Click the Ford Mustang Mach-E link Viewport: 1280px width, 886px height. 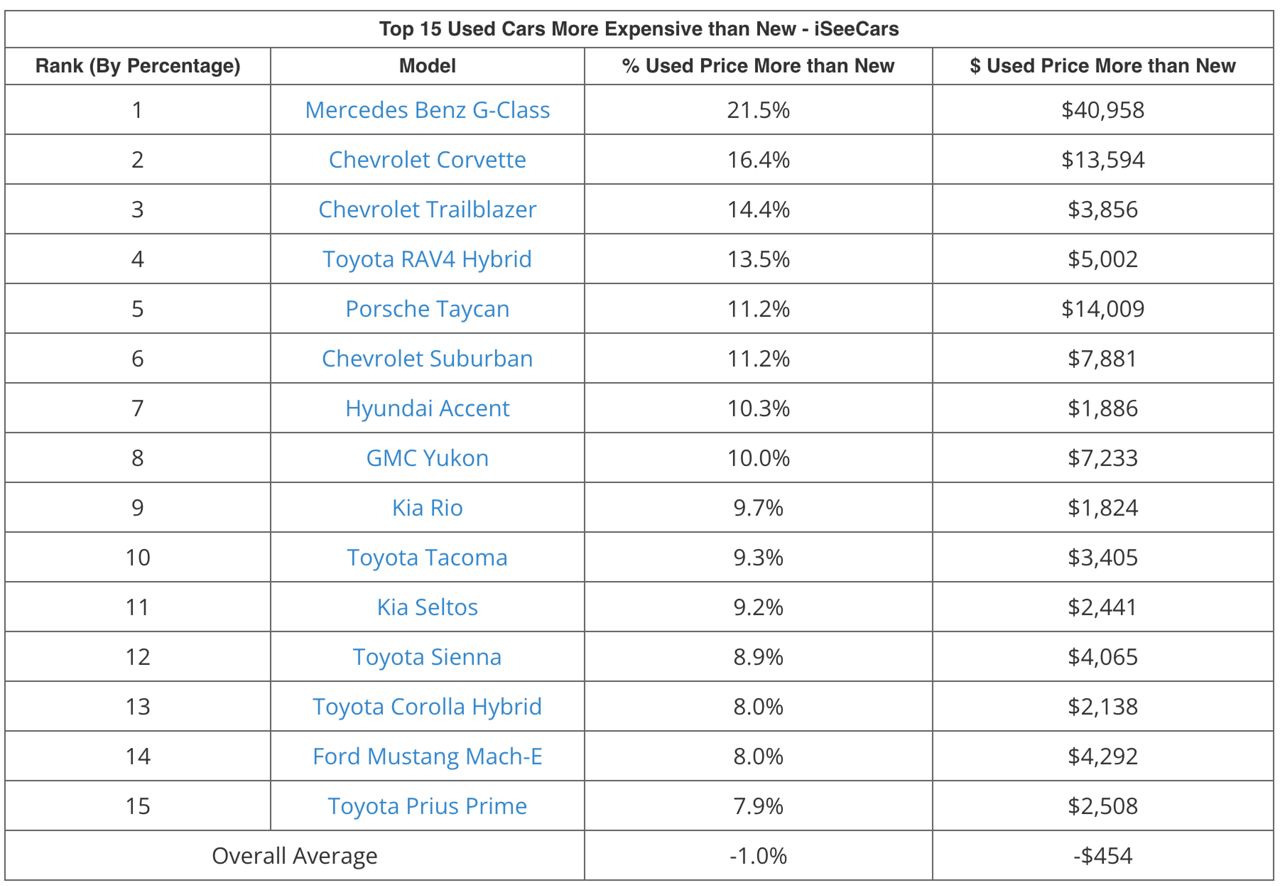pyautogui.click(x=427, y=757)
